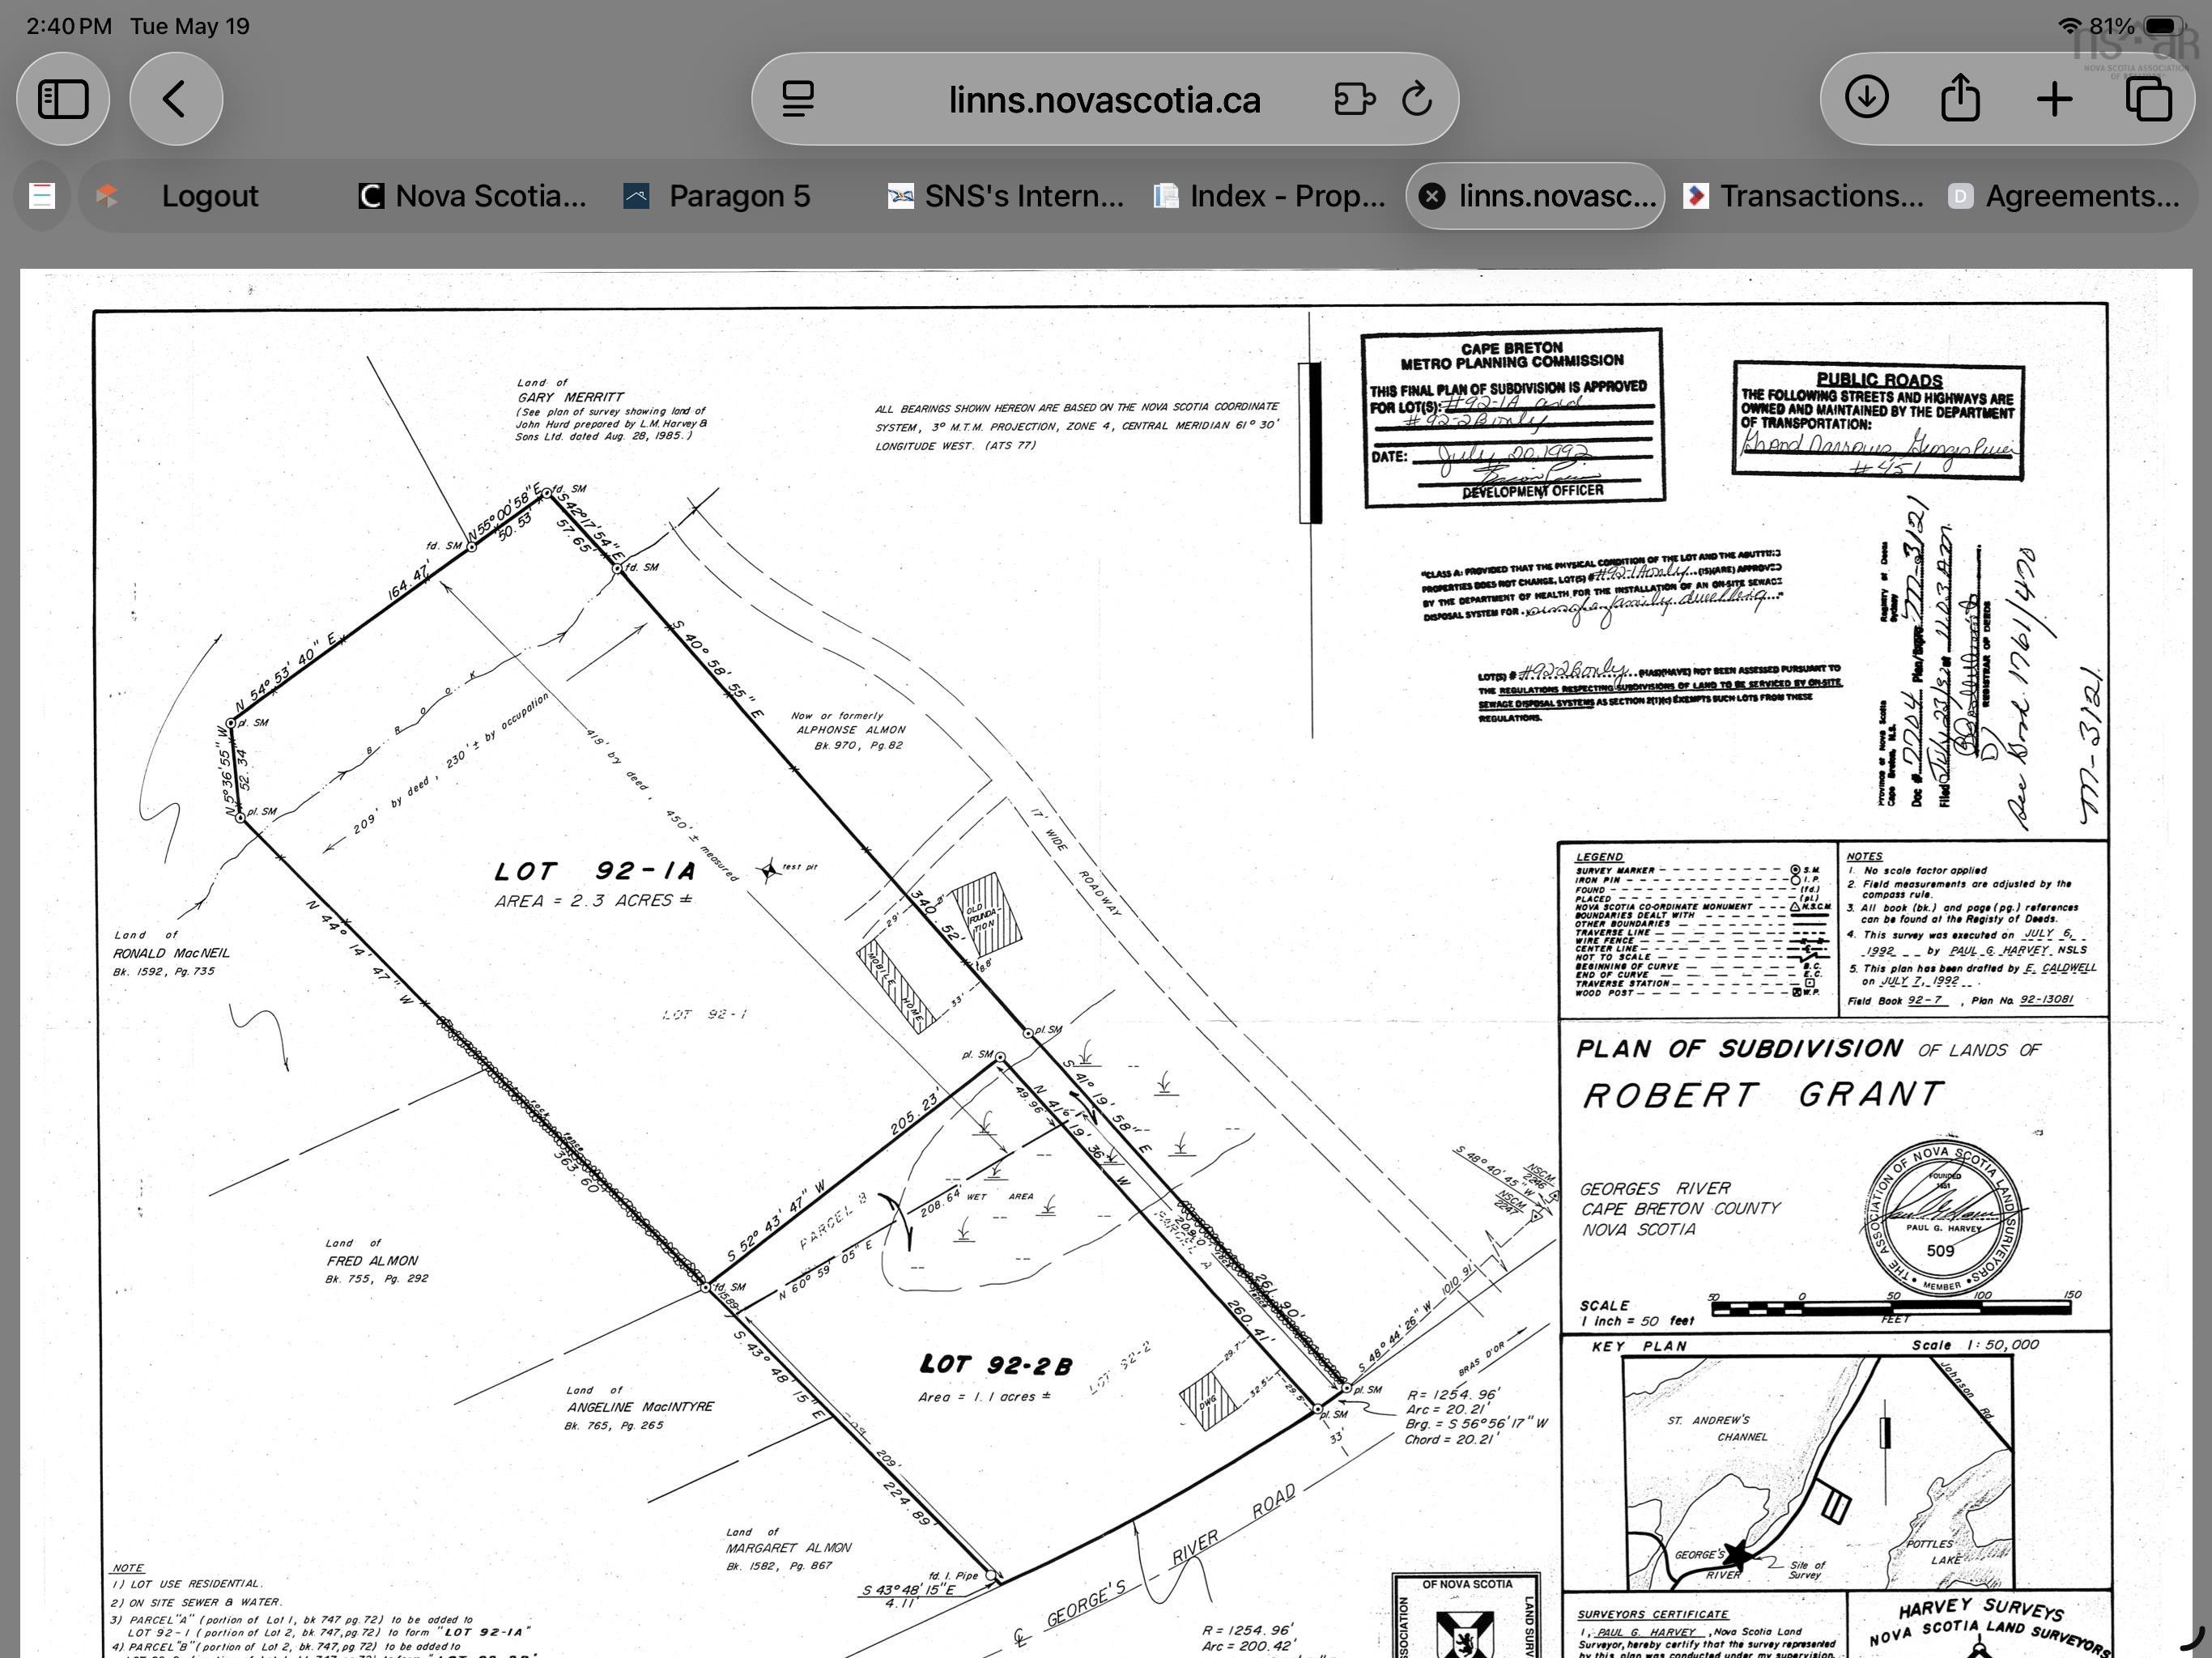This screenshot has height=1658, width=2212.
Task: Open the page reader menu icon
Action: coord(798,100)
